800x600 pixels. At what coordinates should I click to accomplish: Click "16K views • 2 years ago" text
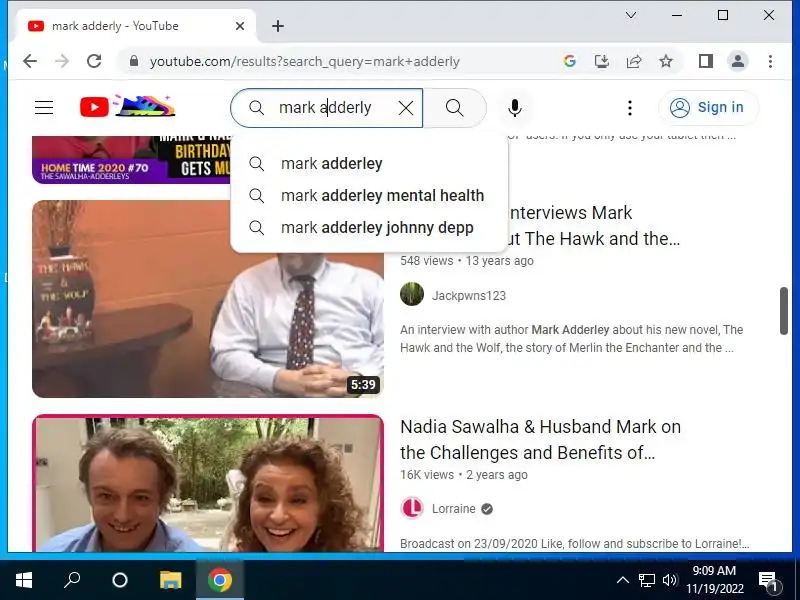click(x=464, y=475)
